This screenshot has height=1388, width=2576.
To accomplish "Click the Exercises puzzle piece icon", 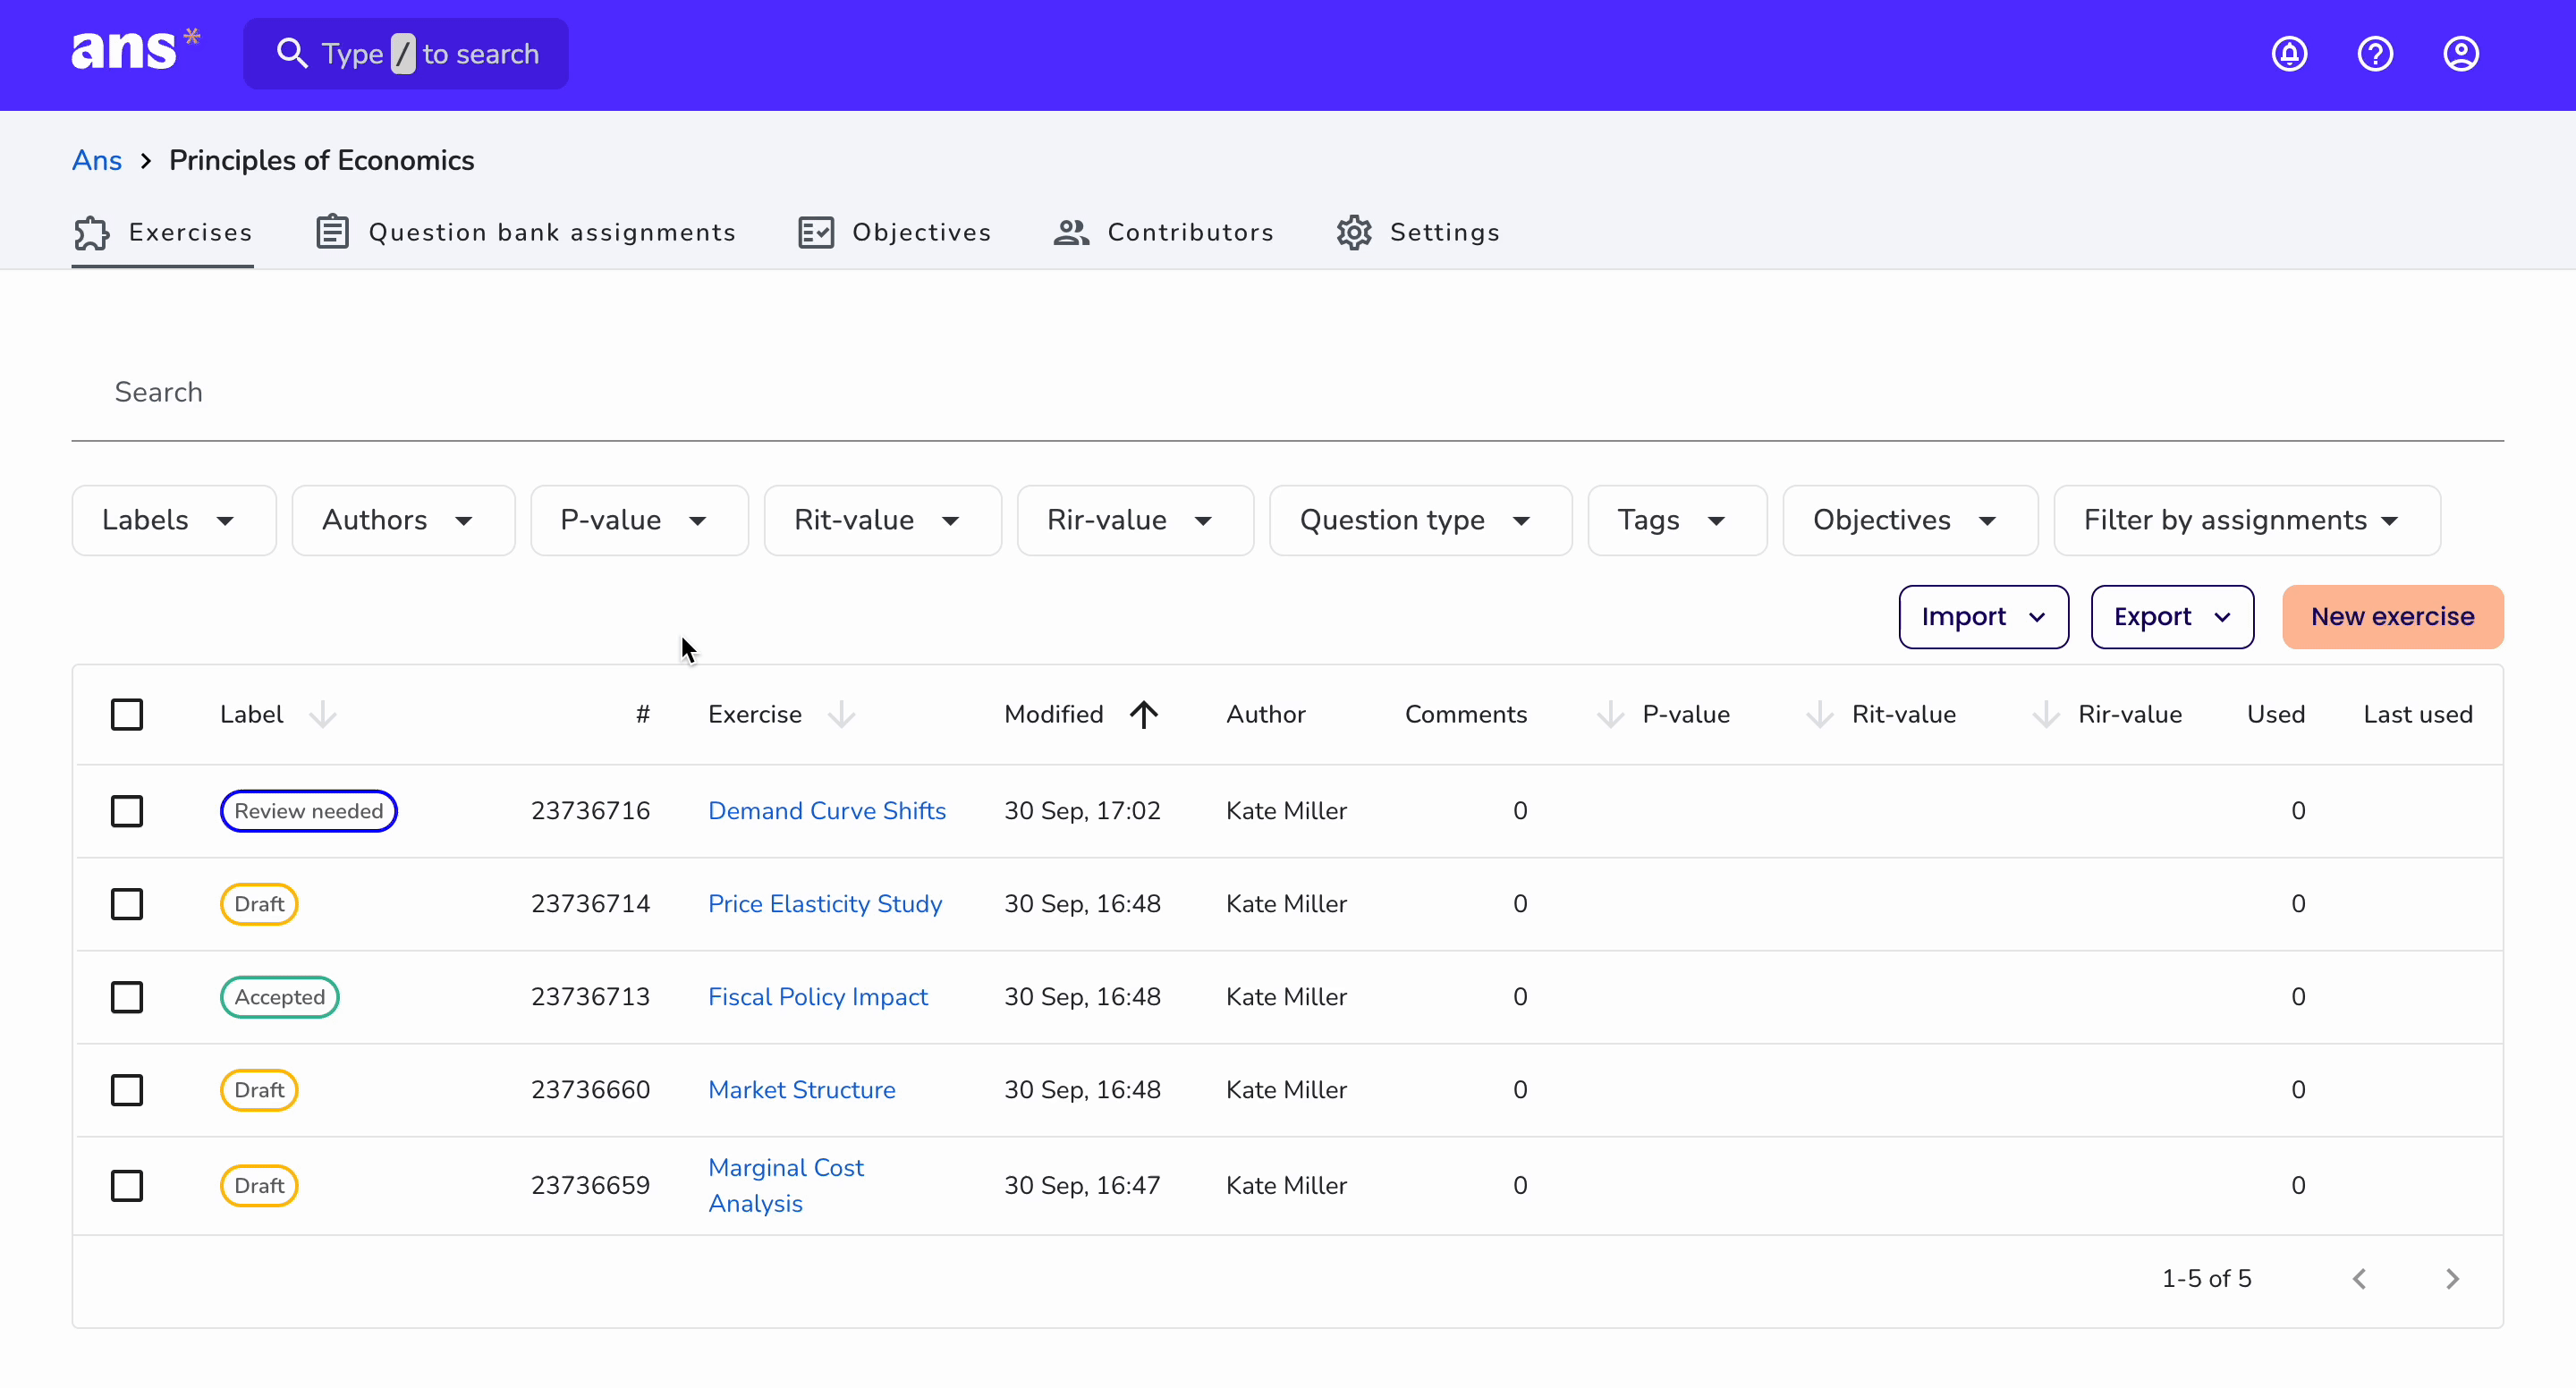I will (x=91, y=232).
